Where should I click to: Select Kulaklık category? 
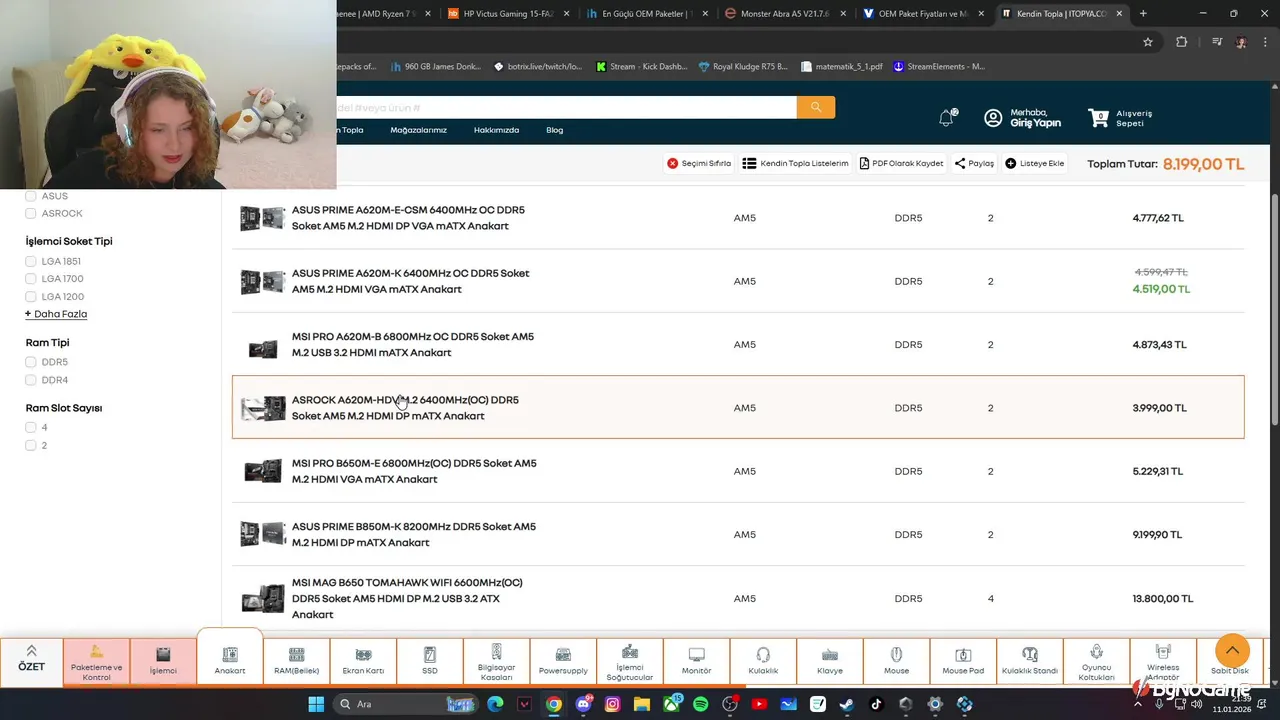pyautogui.click(x=763, y=662)
